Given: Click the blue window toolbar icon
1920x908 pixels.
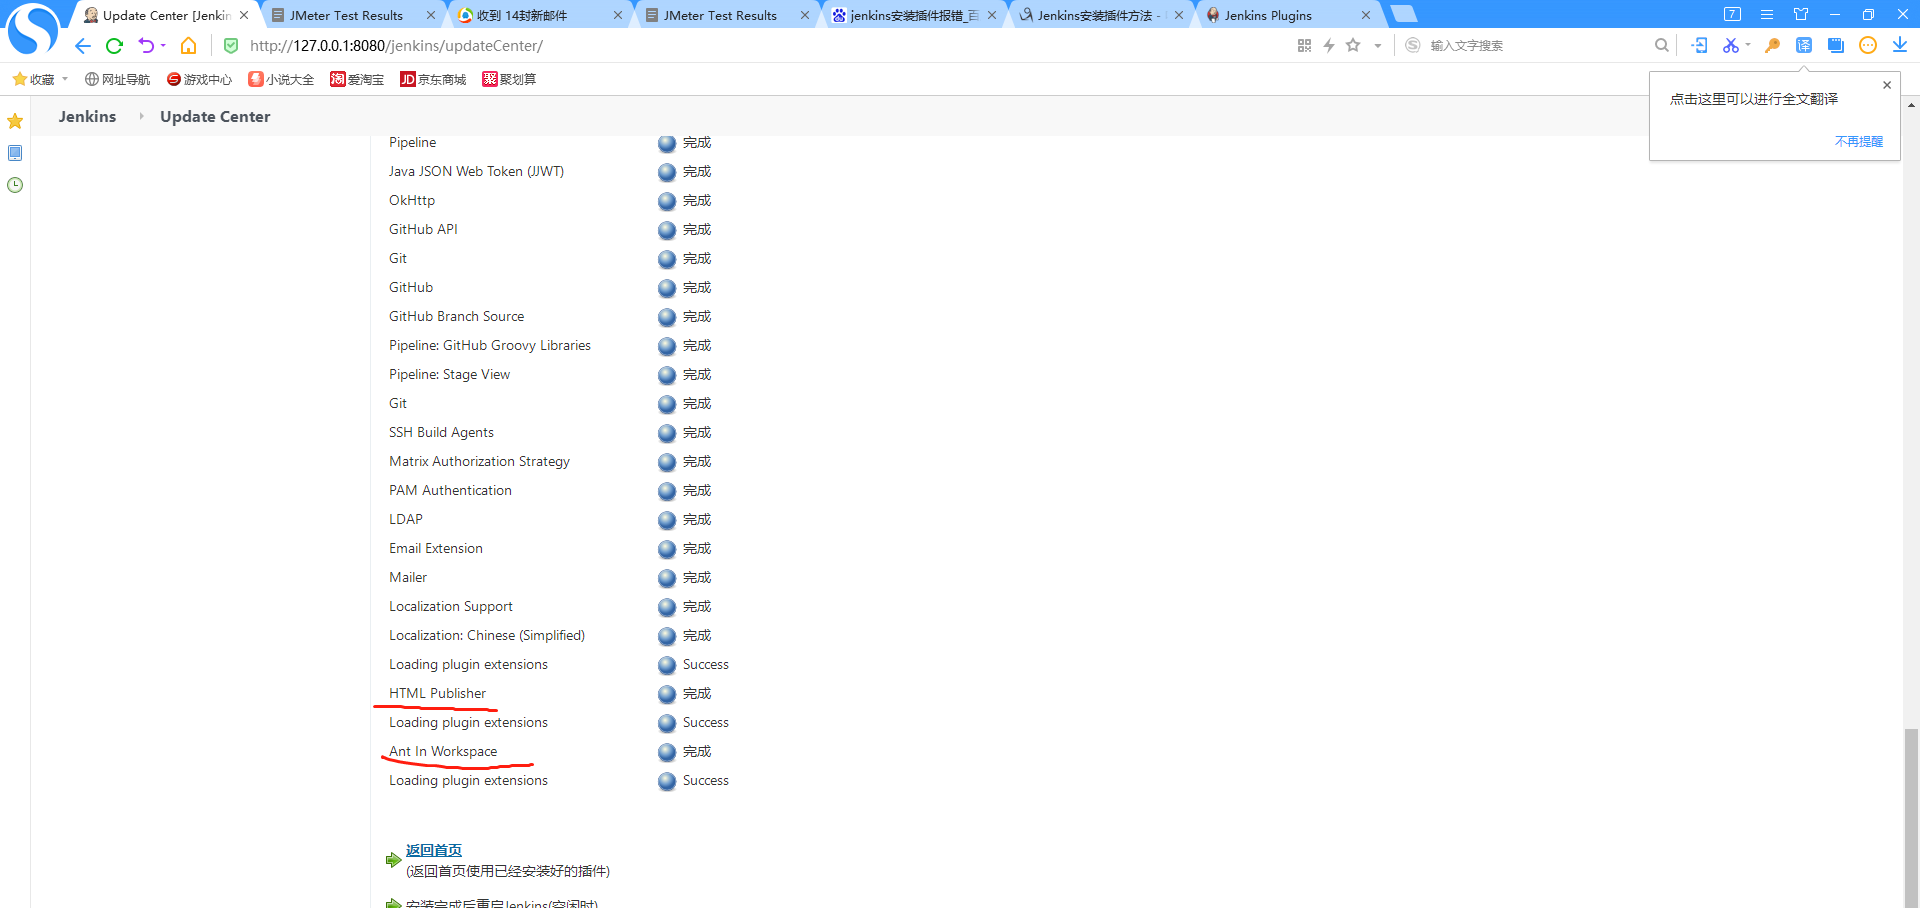Looking at the screenshot, I should 1836,45.
